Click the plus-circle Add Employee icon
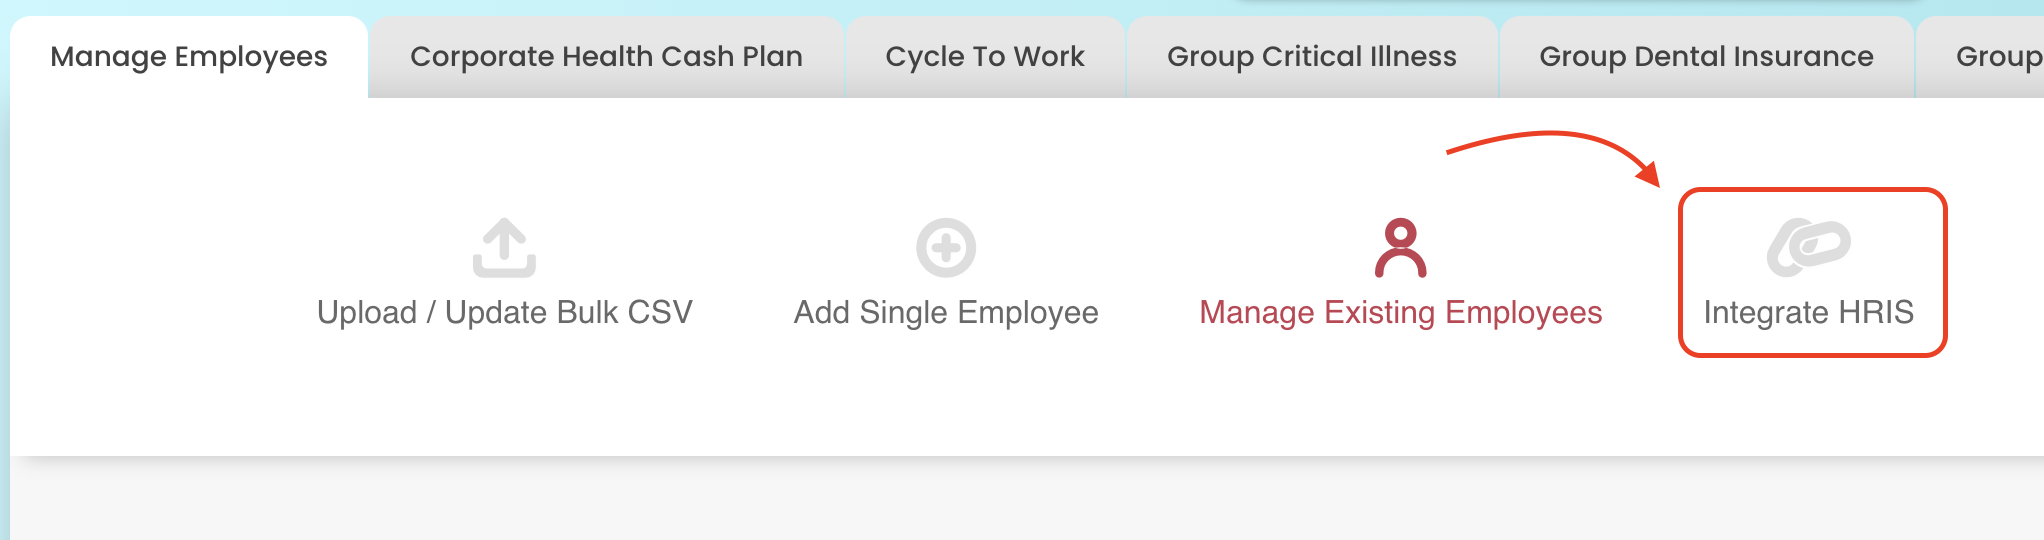This screenshot has height=540, width=2044. [946, 247]
